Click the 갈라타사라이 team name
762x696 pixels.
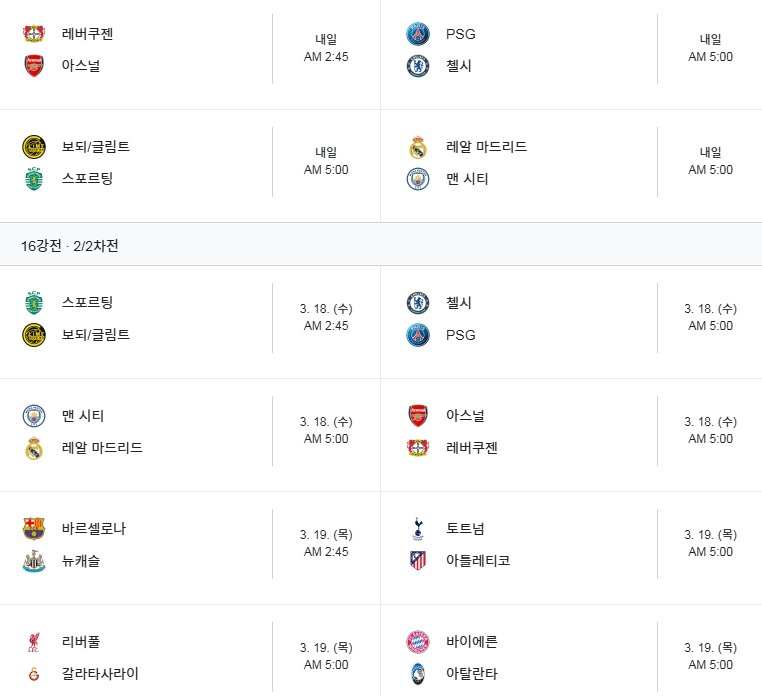point(100,674)
